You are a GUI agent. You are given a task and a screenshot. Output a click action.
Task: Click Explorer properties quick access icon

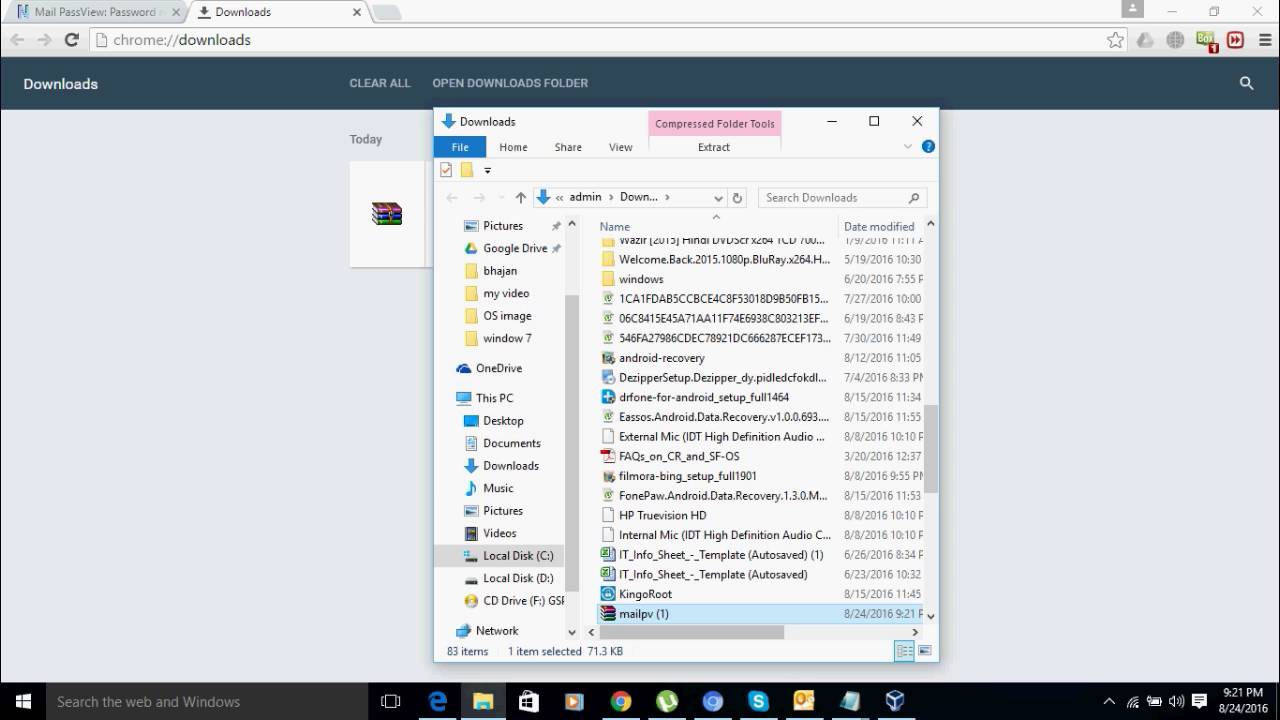[x=446, y=170]
